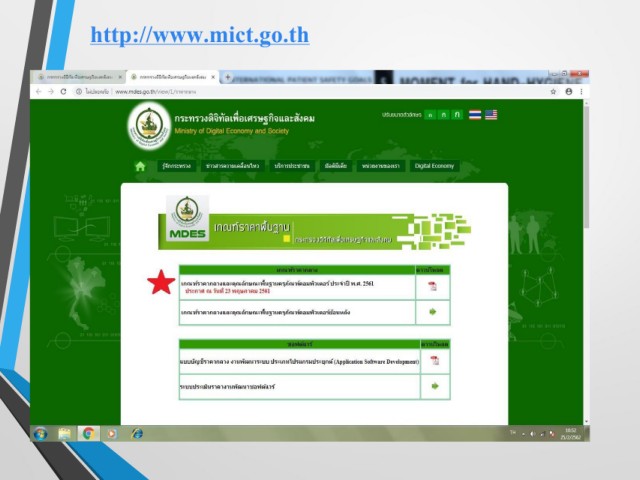Click green arrow for past computer price criteria
Viewport: 640px width, 480px height.
433,312
